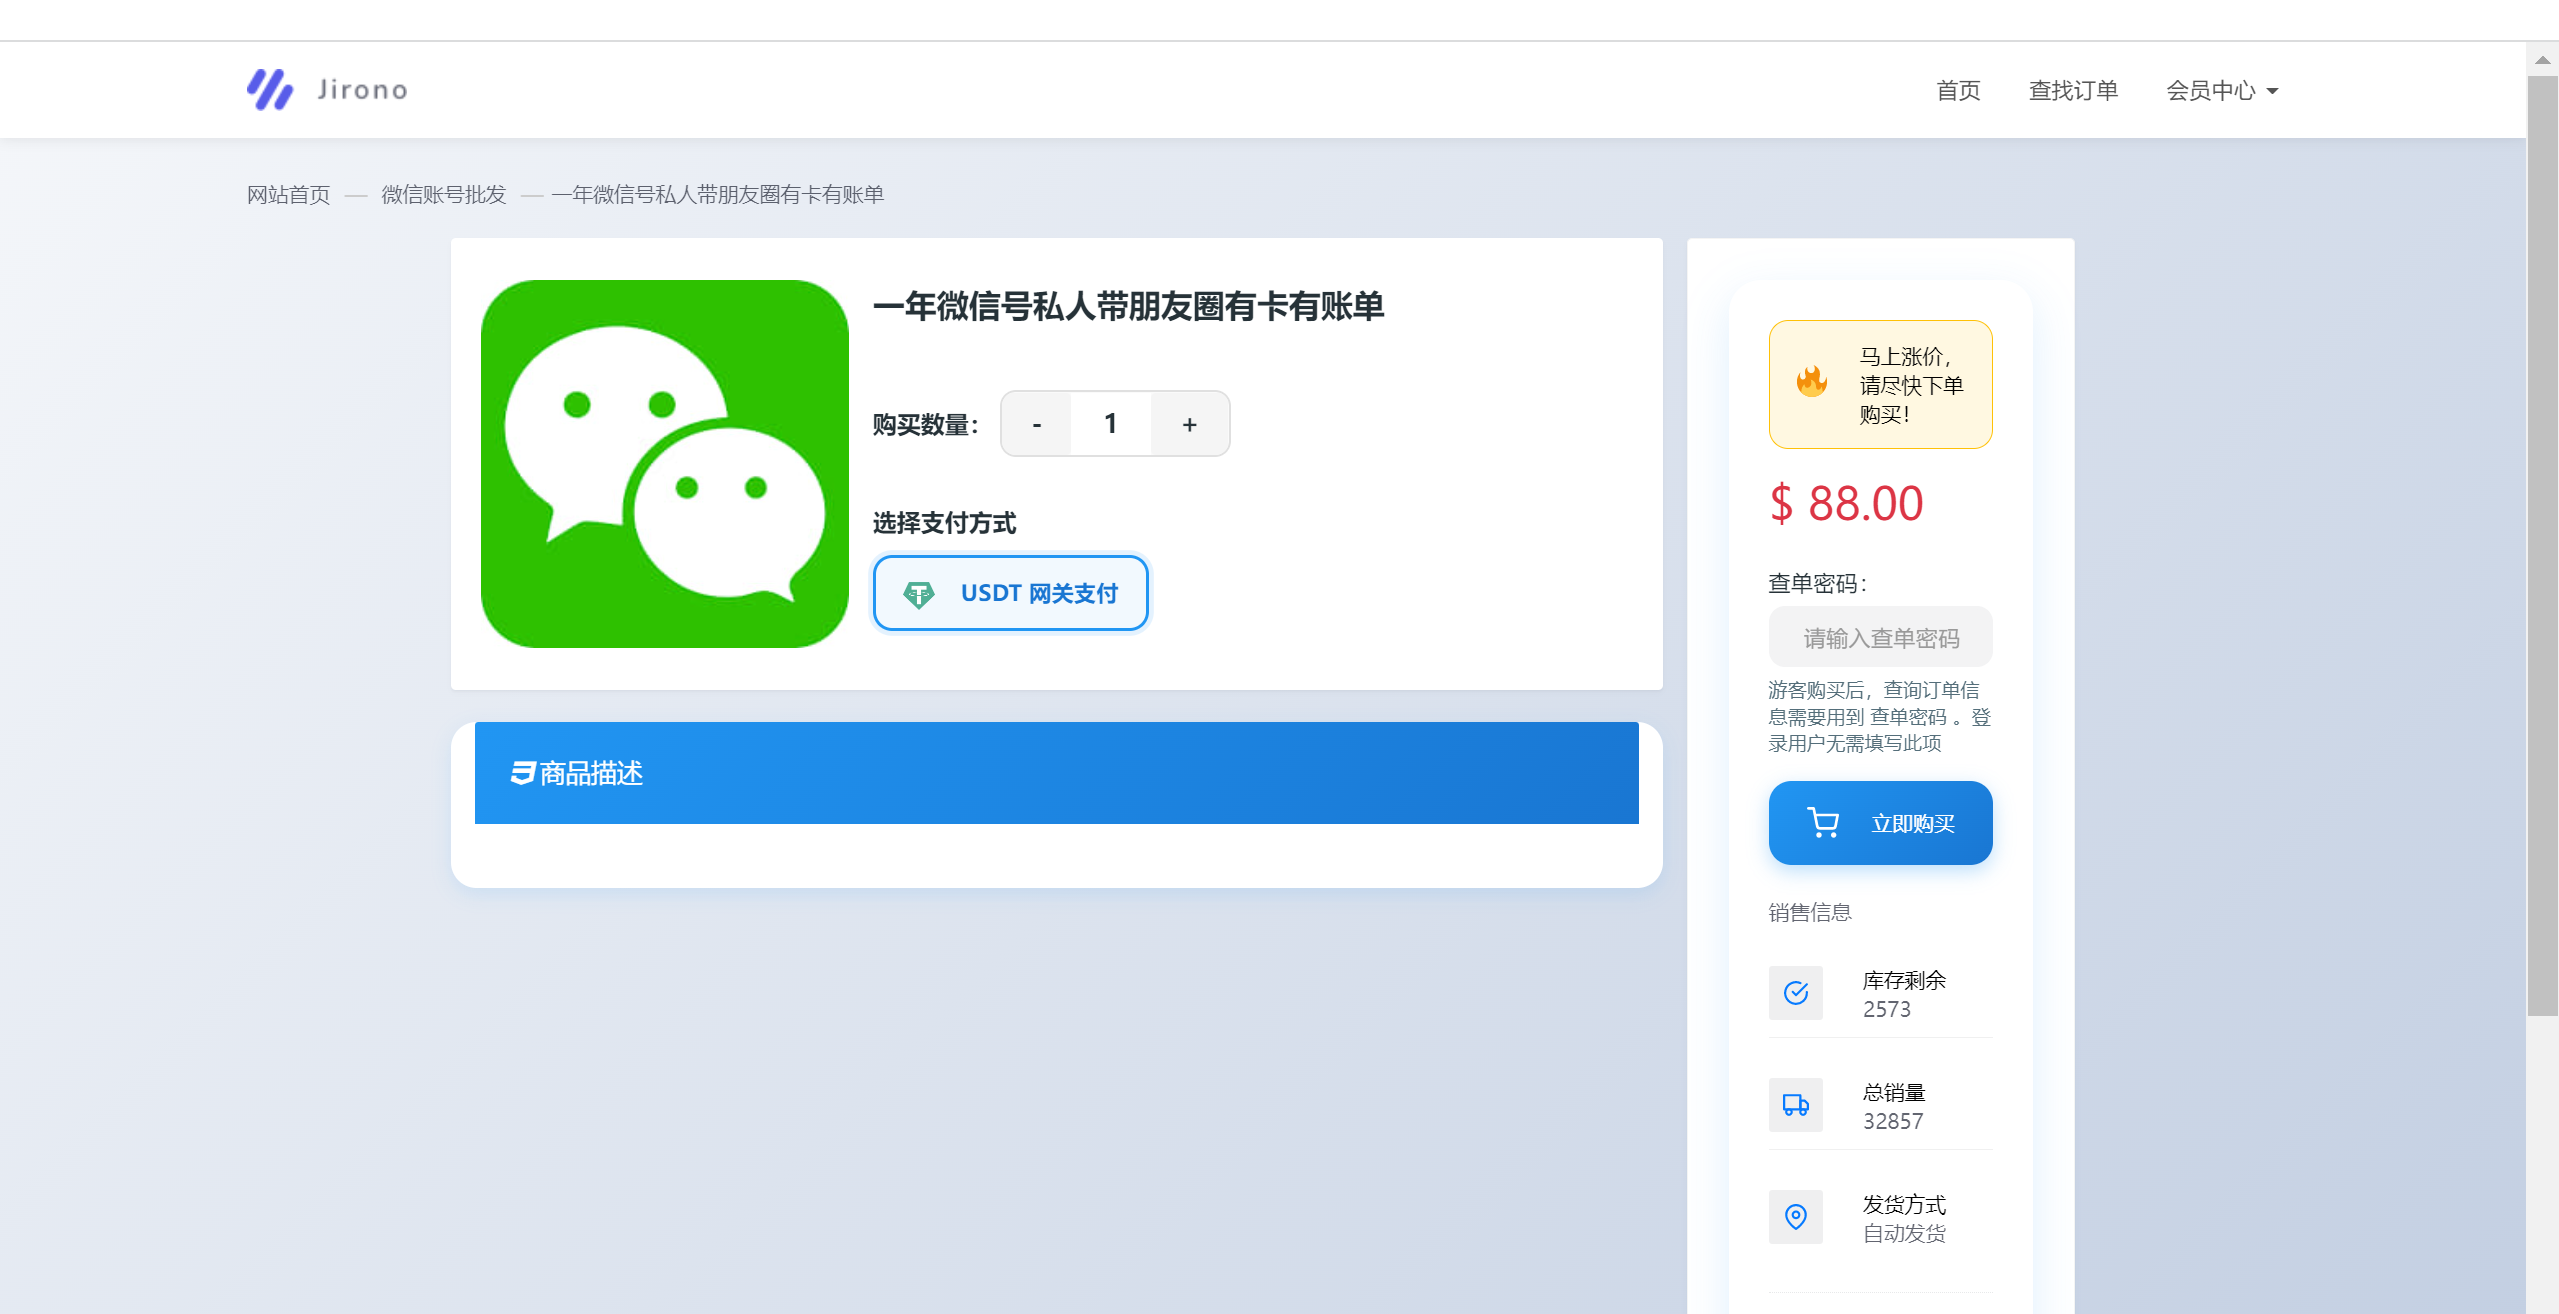Click the location pin icon by 发货方式

1796,1217
